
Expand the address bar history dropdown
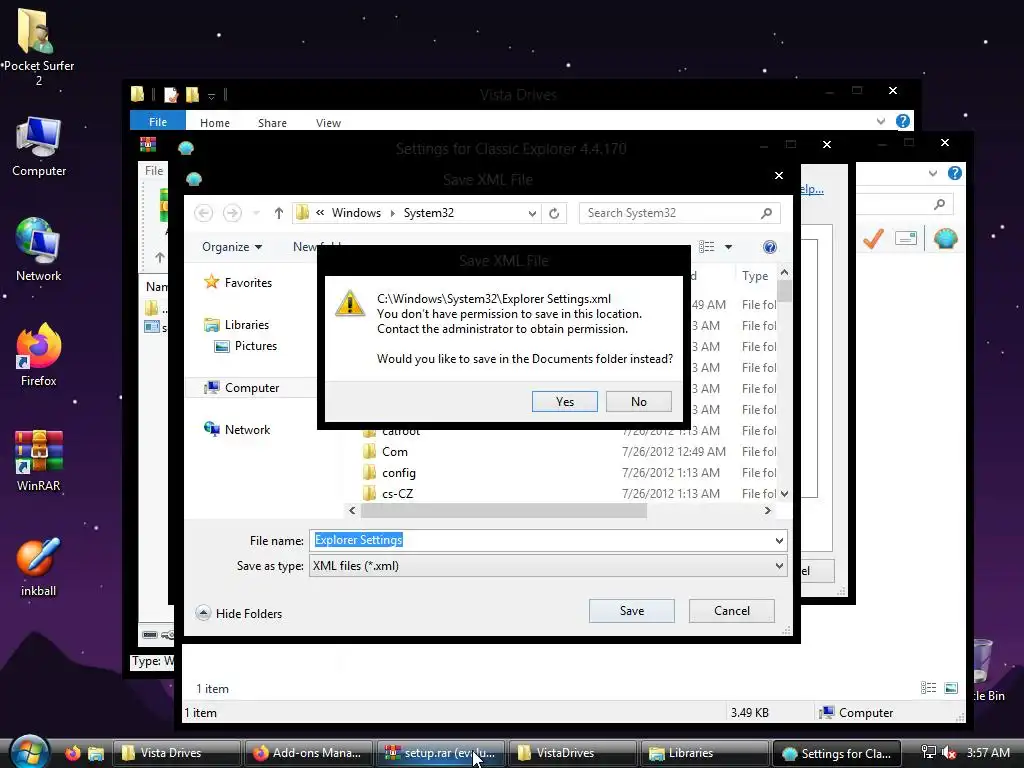tap(532, 214)
